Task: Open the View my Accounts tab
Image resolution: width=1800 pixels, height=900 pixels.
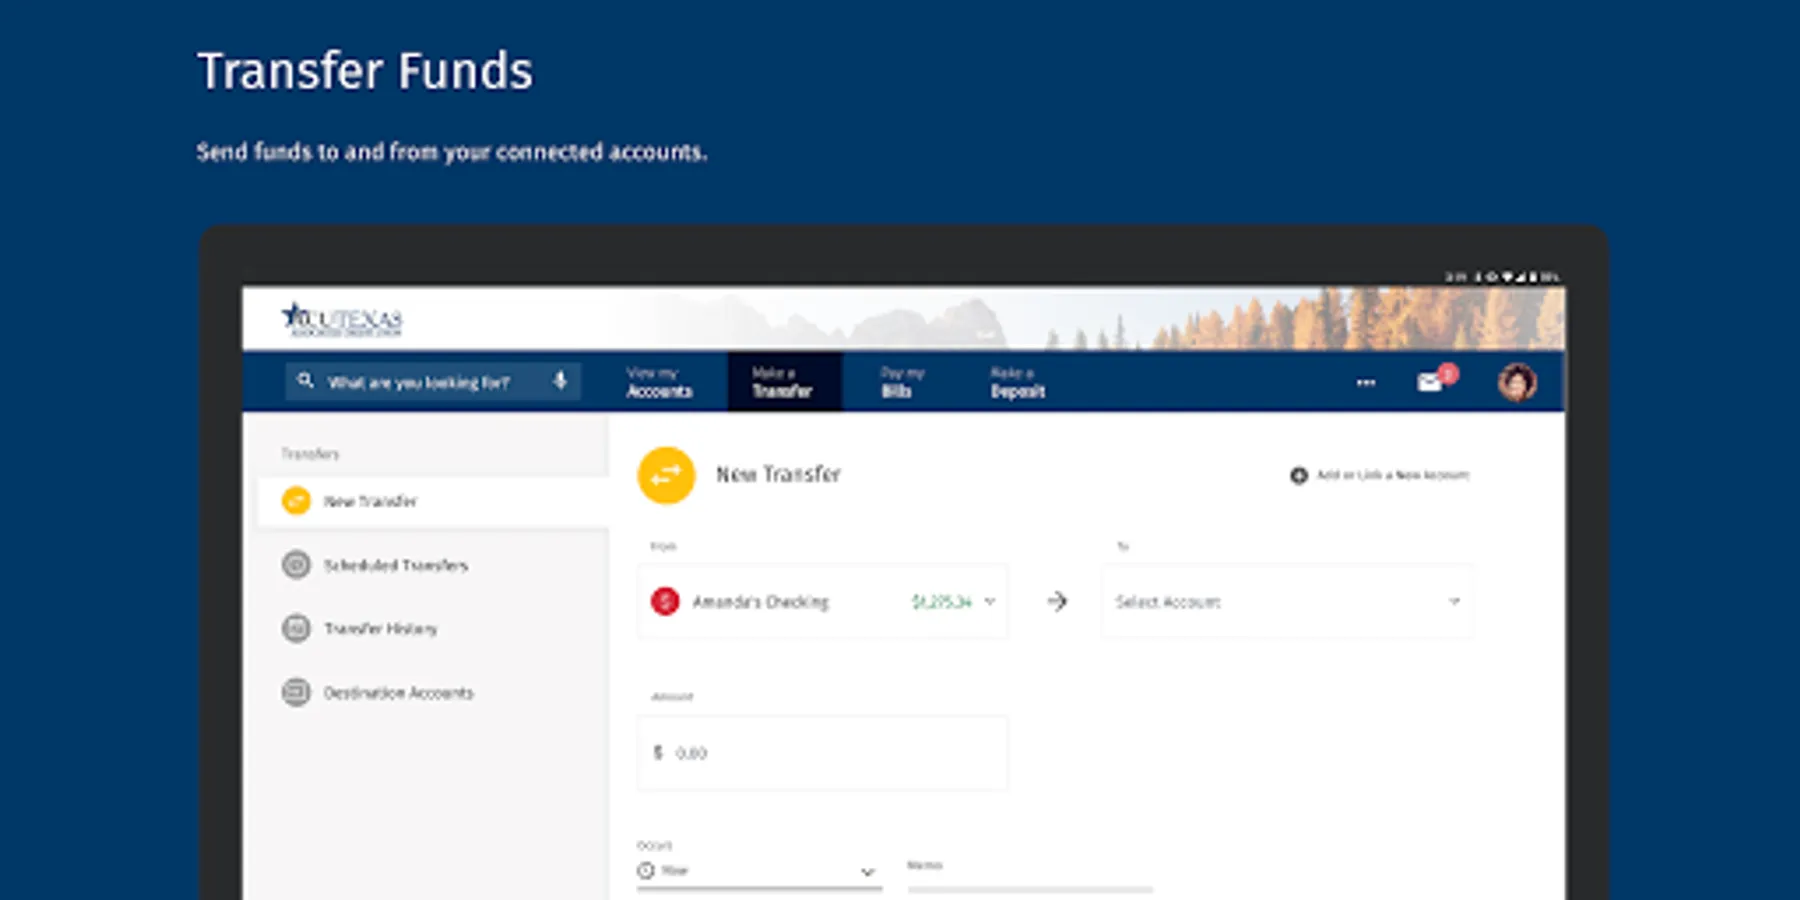Action: (659, 382)
